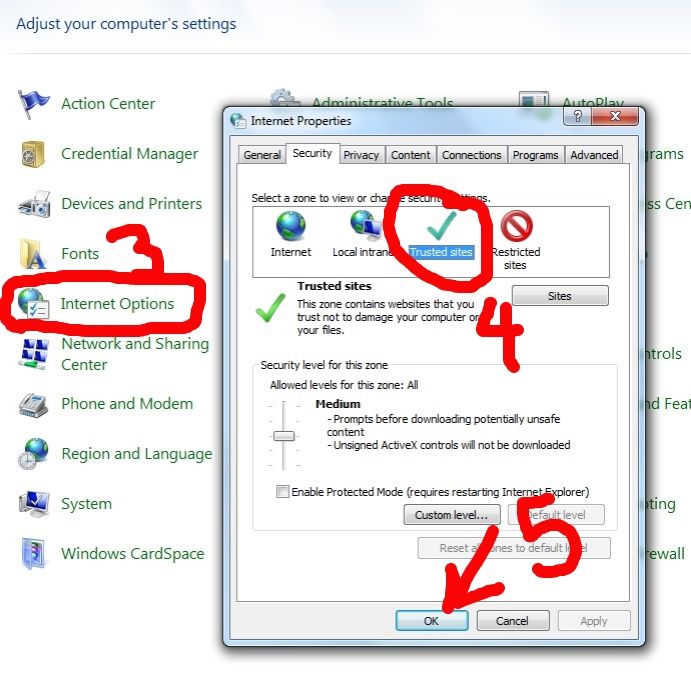Open the Internet Options link

click(x=117, y=304)
